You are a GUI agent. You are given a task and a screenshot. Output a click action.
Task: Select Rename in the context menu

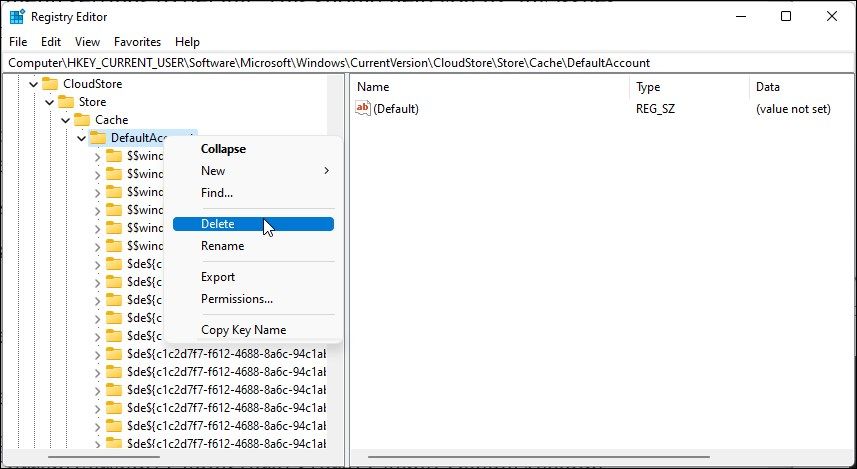(x=222, y=246)
